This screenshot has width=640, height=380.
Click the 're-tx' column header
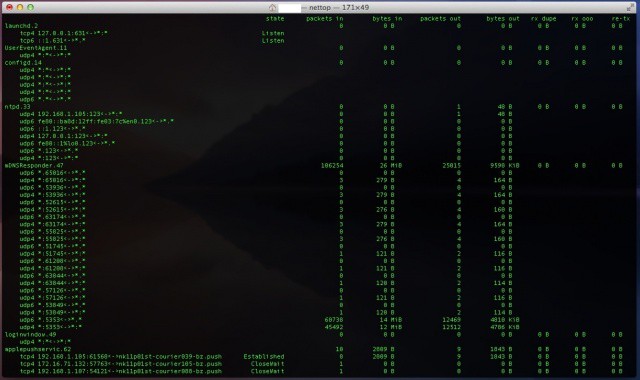tap(620, 18)
